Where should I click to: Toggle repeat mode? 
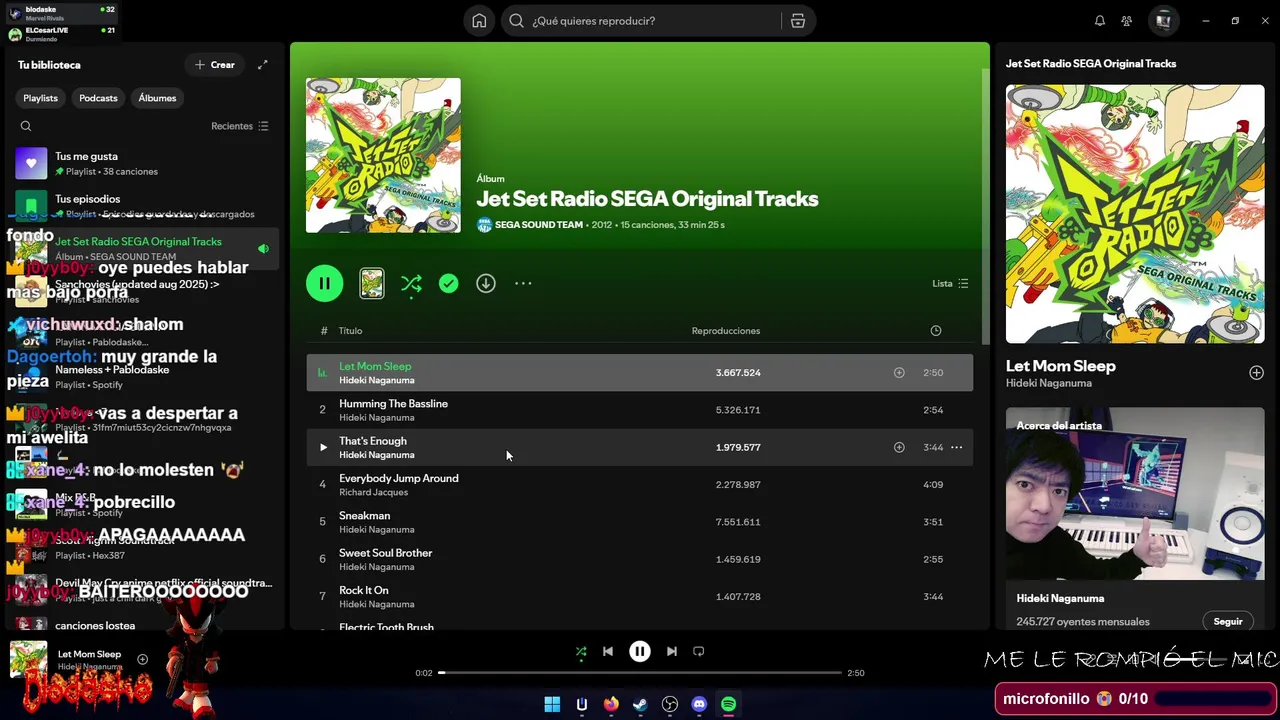[699, 651]
